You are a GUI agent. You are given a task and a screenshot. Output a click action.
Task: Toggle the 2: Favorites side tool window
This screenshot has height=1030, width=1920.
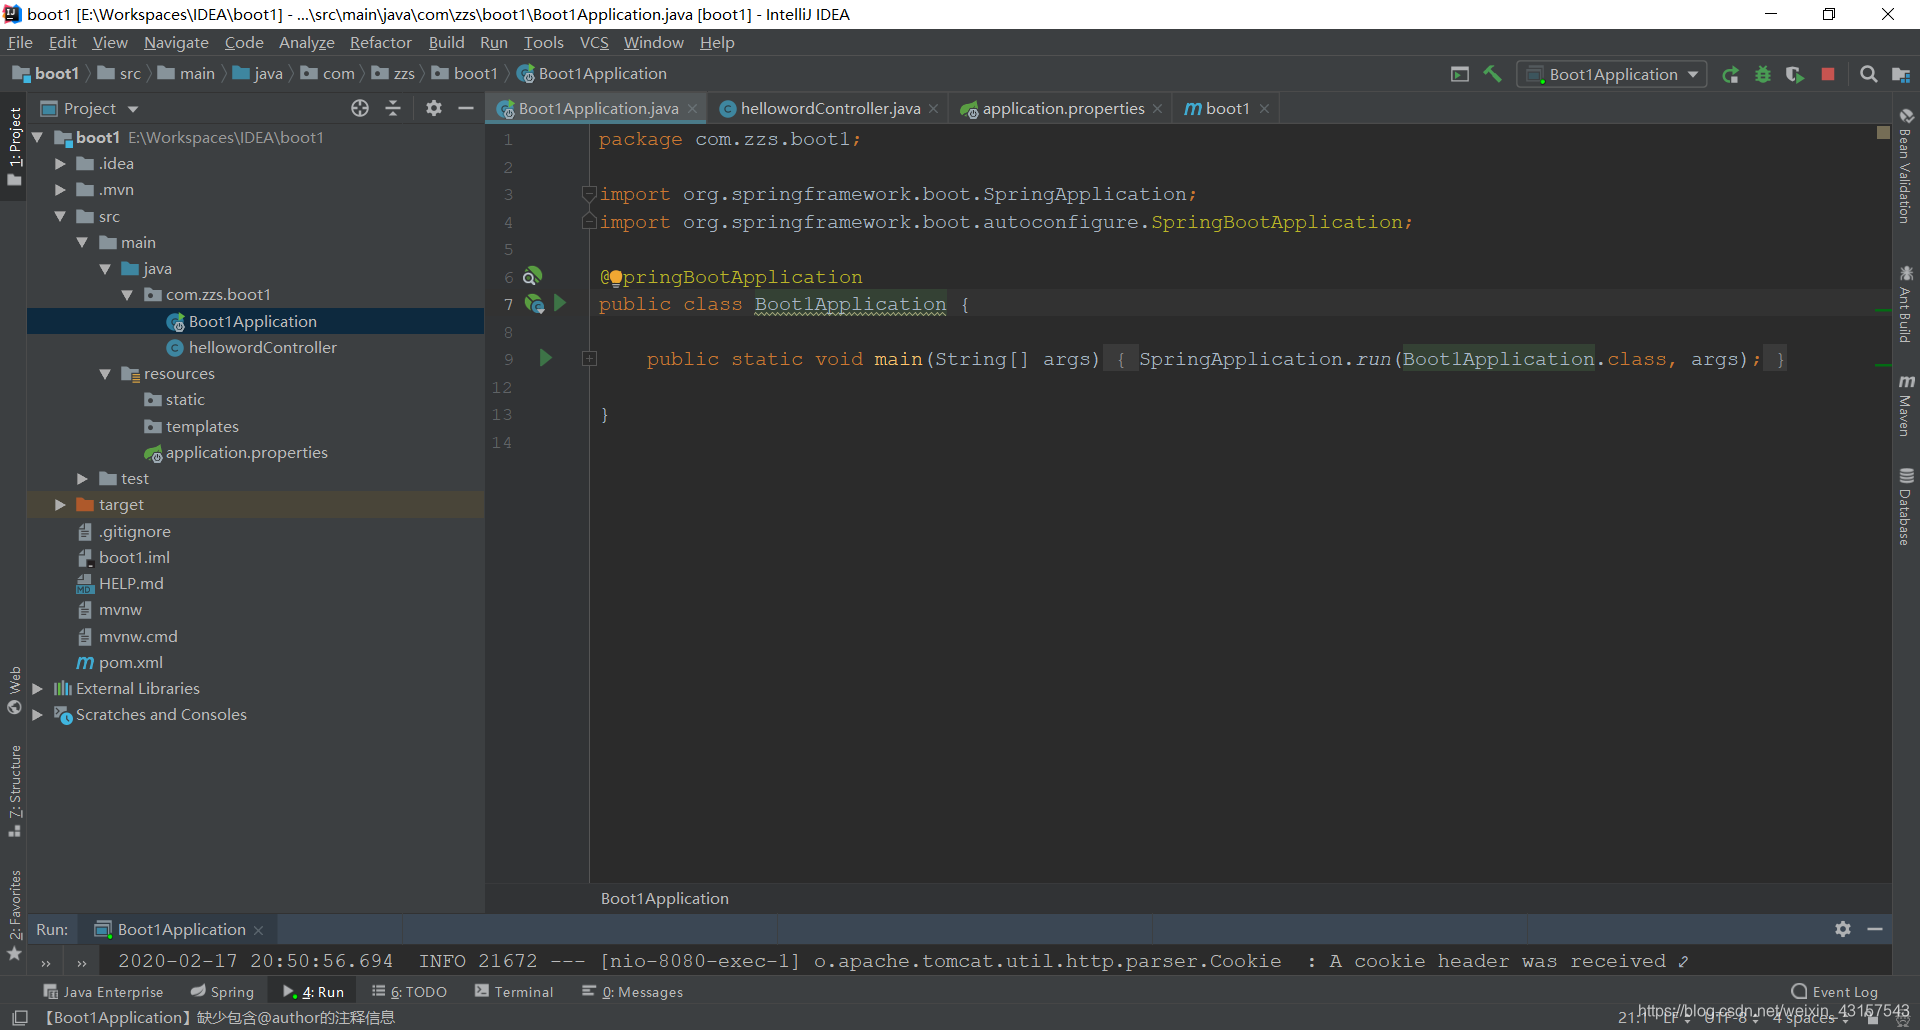tap(14, 915)
